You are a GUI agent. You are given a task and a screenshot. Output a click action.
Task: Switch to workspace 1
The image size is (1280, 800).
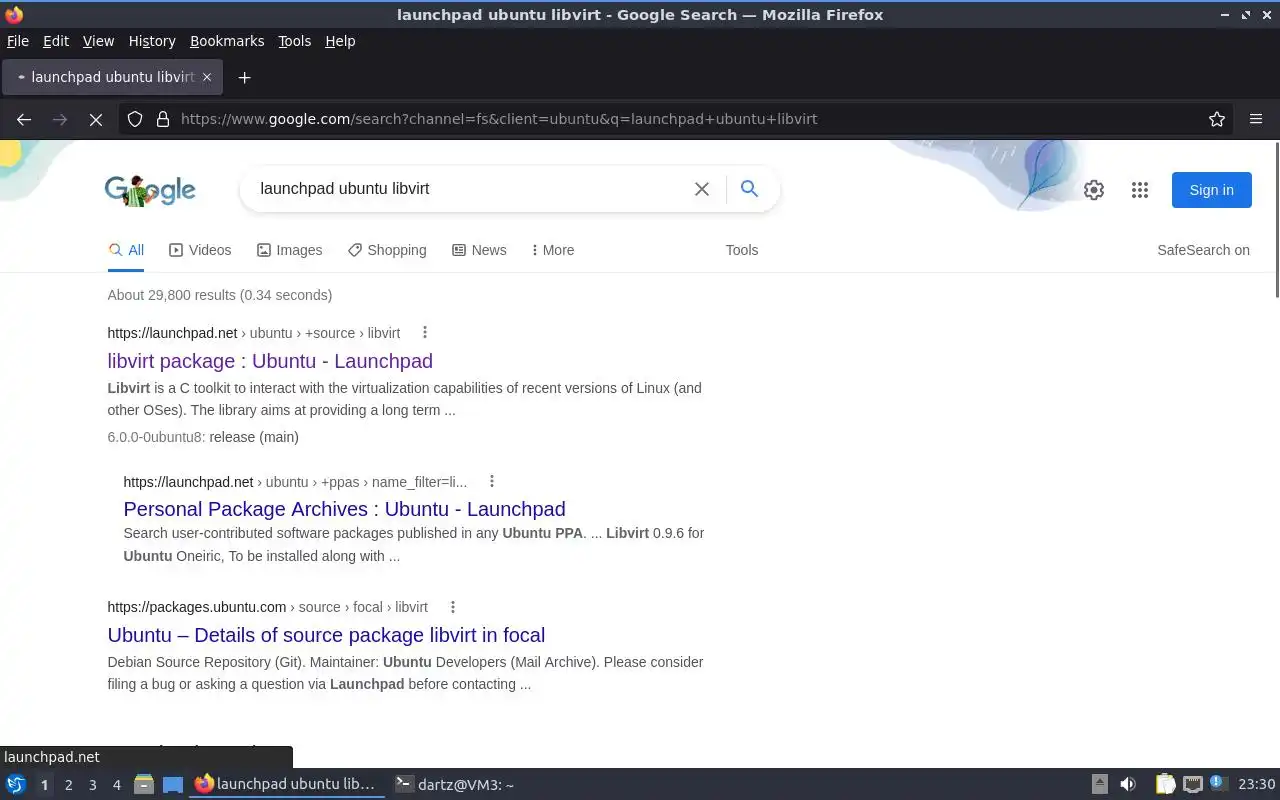(44, 785)
